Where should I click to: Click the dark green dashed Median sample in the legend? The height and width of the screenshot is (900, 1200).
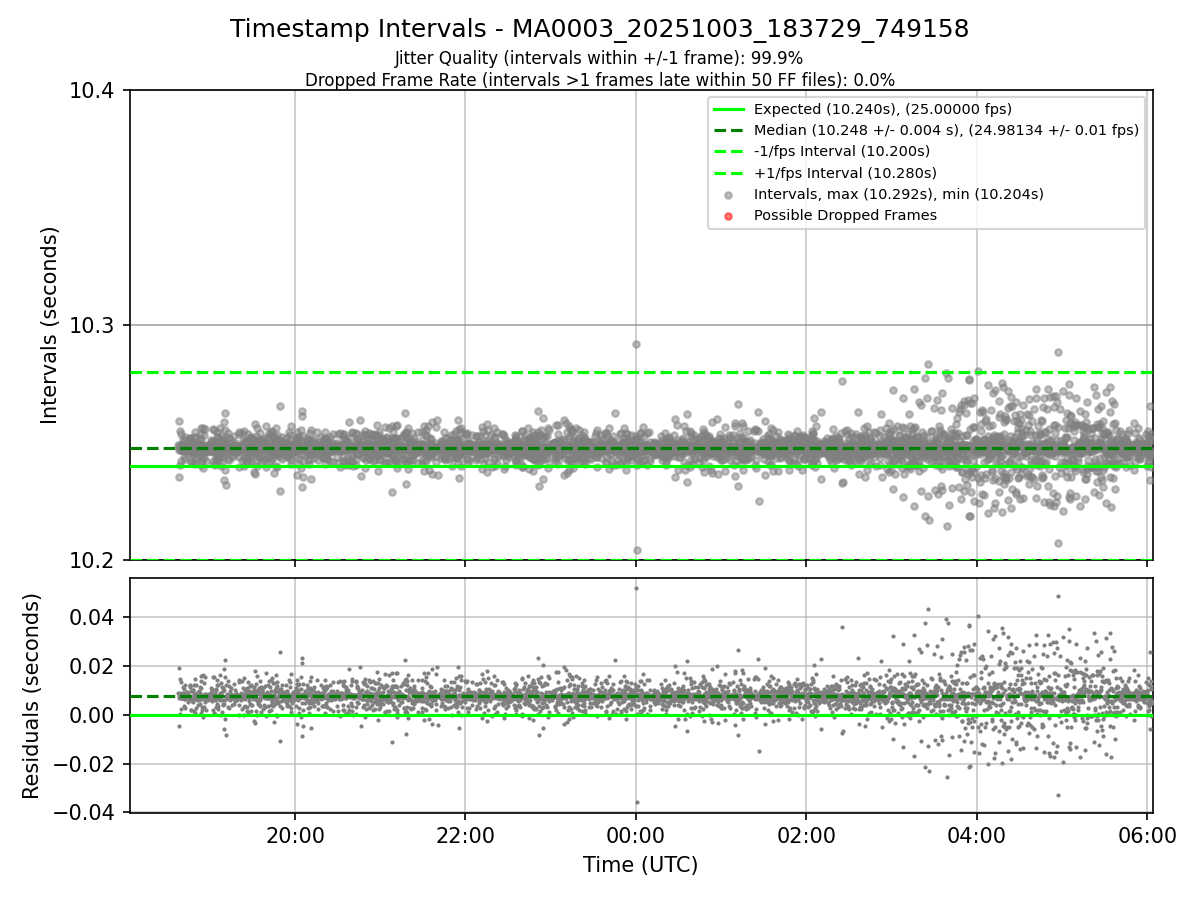(728, 130)
